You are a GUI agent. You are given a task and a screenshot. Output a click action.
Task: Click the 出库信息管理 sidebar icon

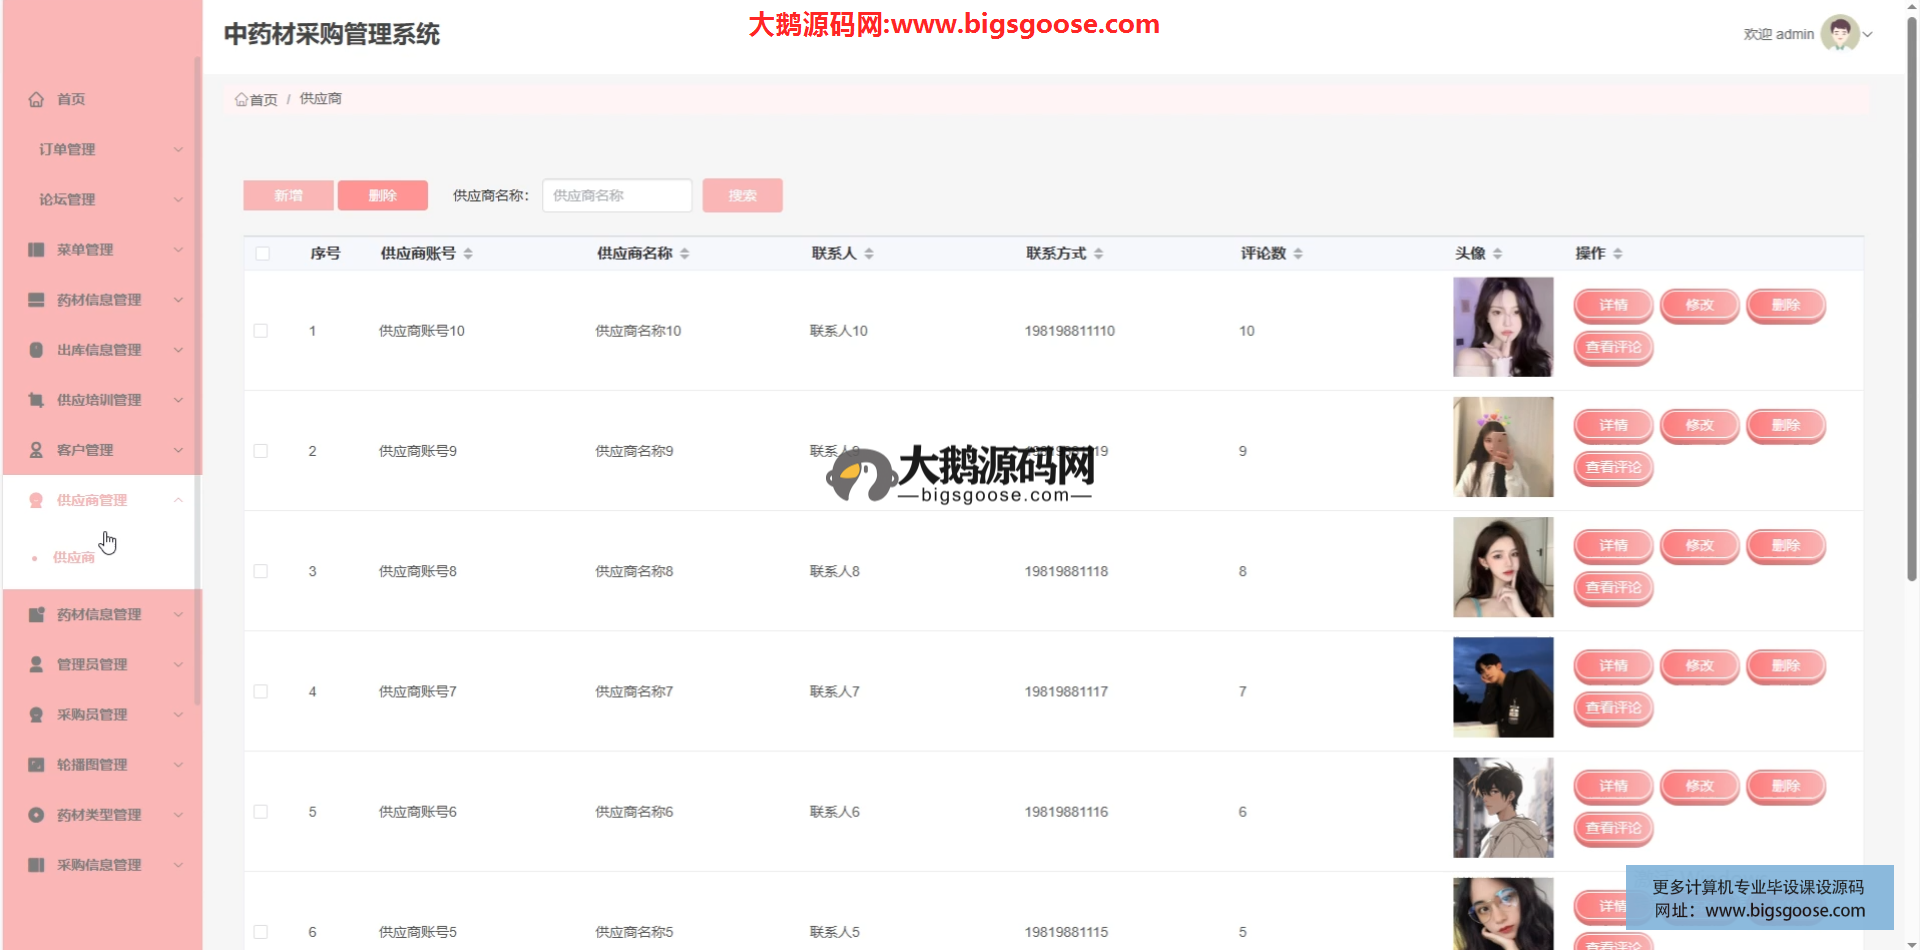(37, 349)
